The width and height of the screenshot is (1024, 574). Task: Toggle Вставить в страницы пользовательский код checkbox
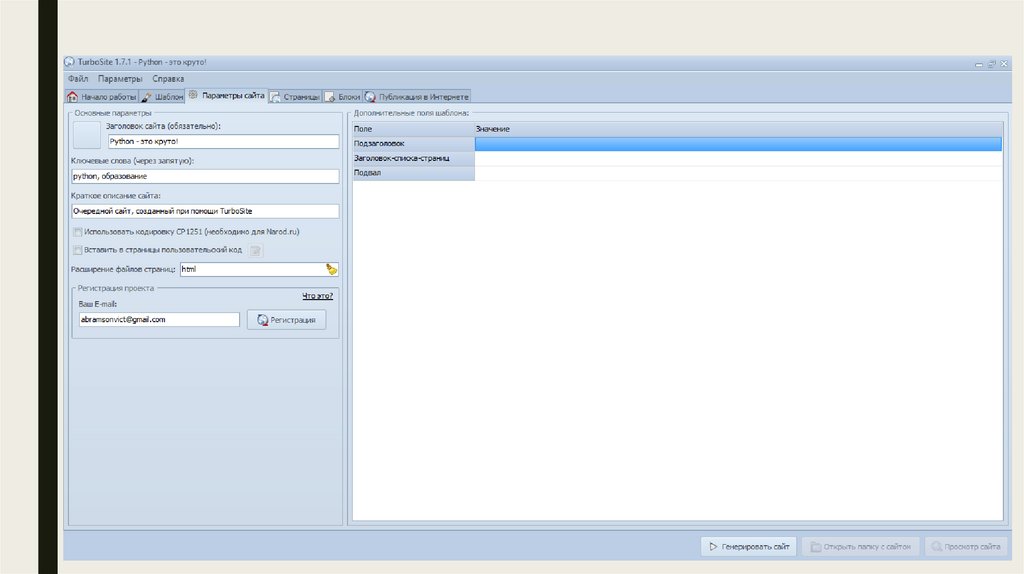[78, 250]
